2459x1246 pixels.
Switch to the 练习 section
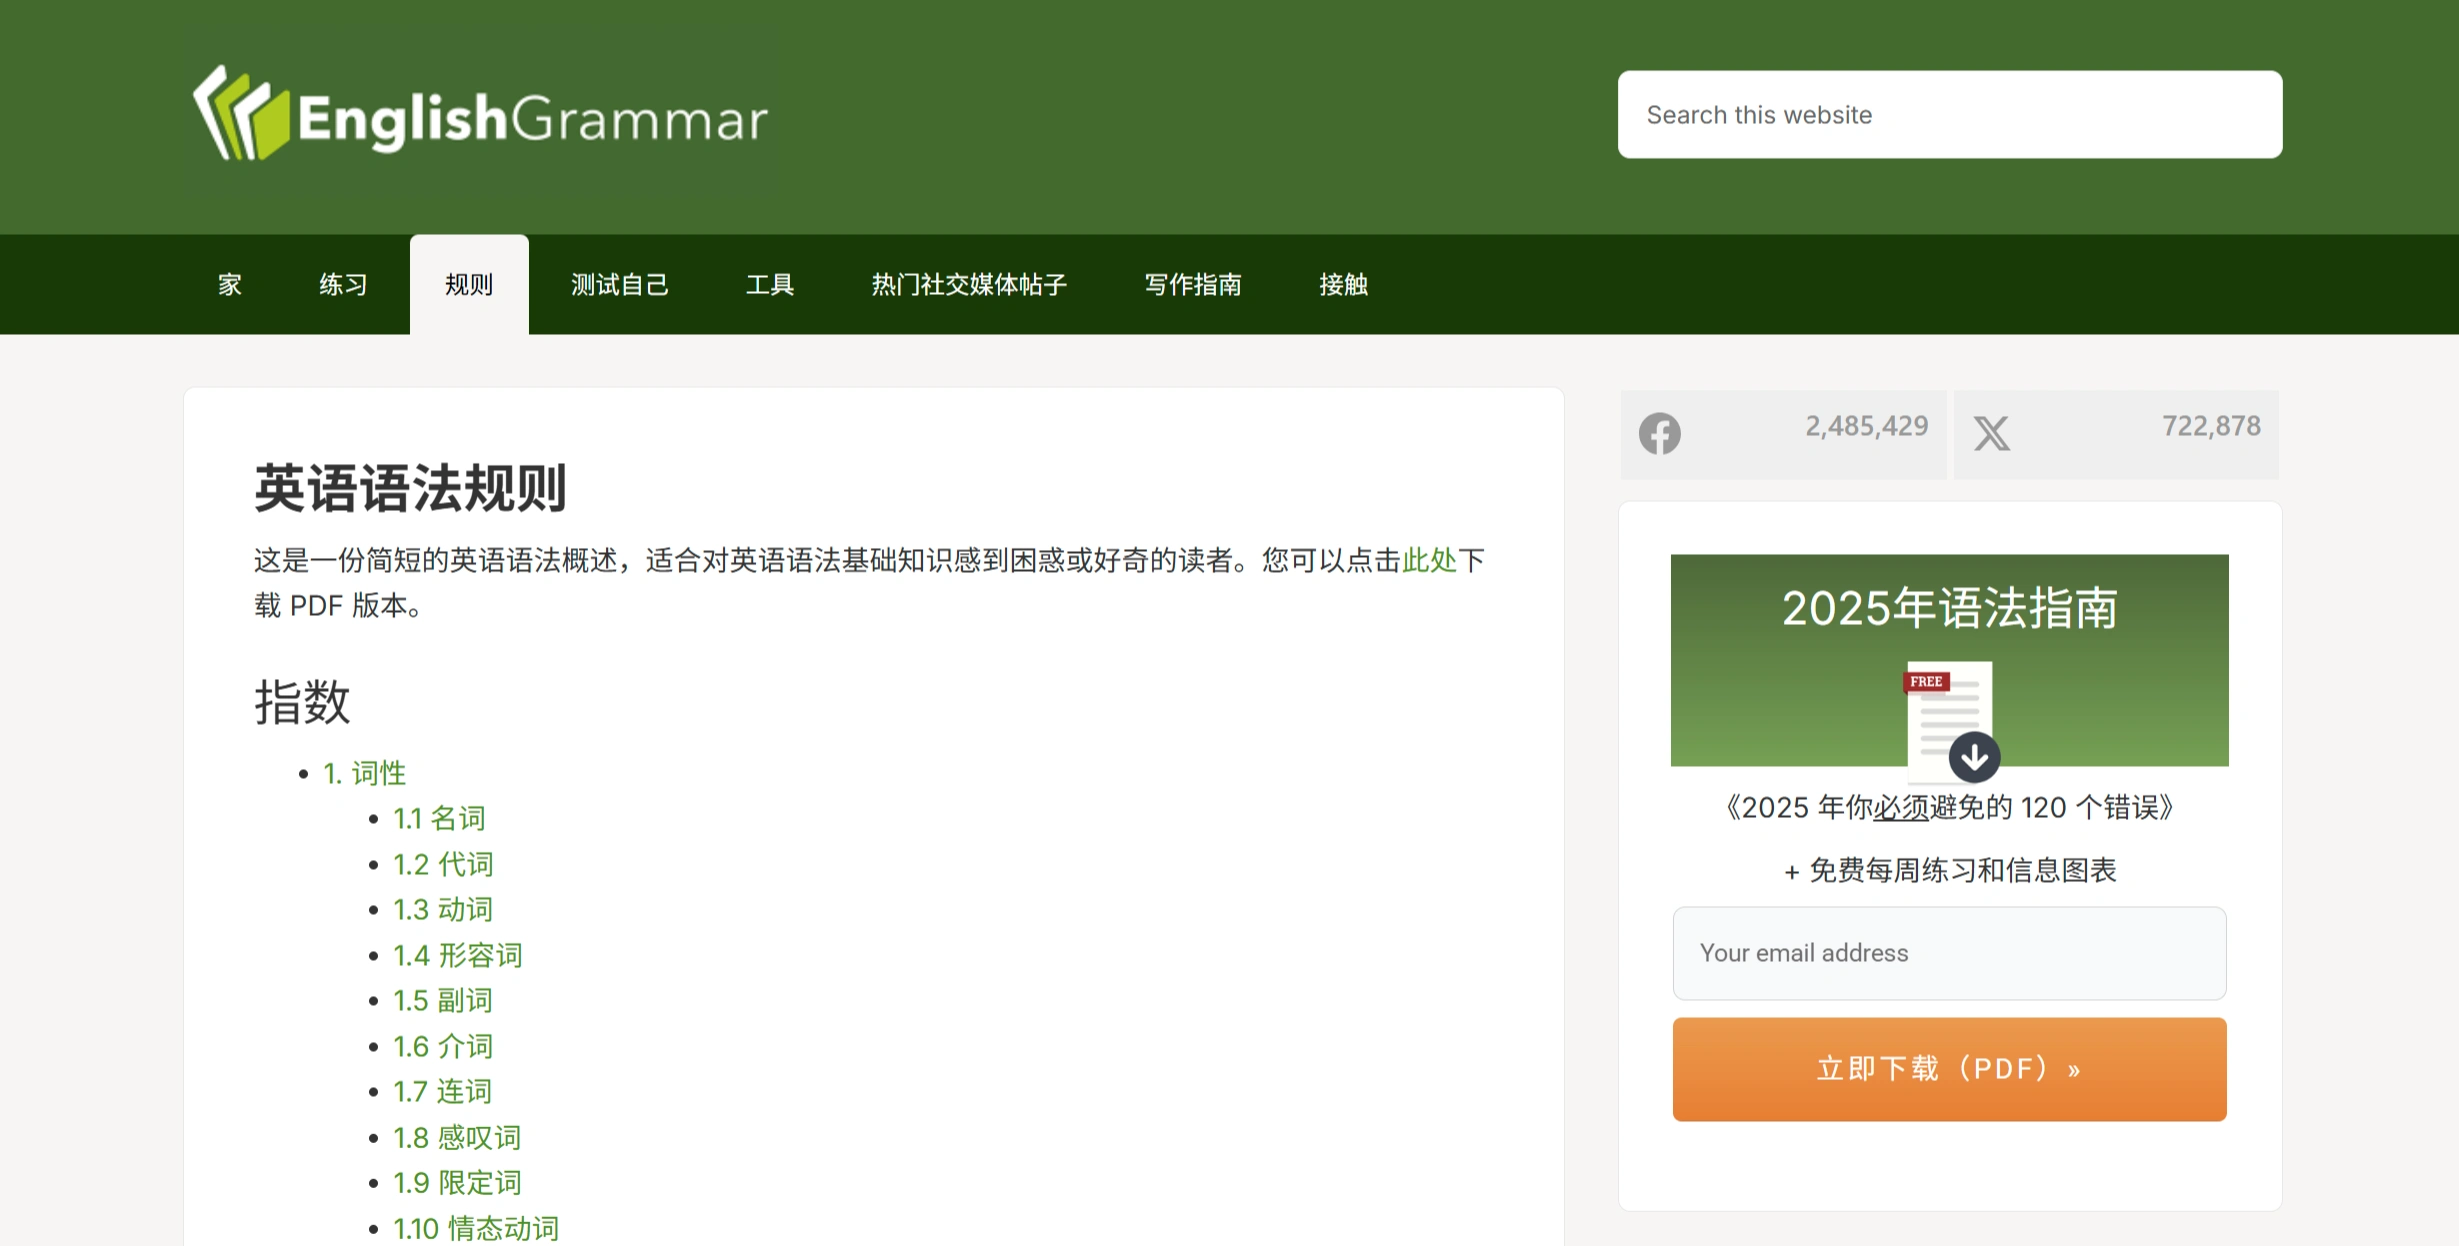[342, 285]
